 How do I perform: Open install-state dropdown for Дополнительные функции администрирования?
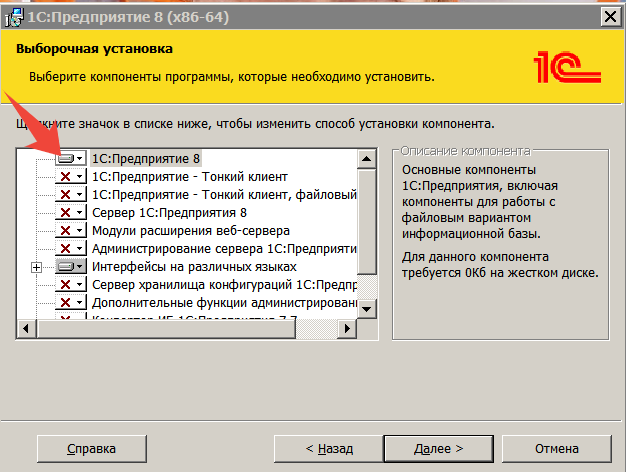coord(71,302)
